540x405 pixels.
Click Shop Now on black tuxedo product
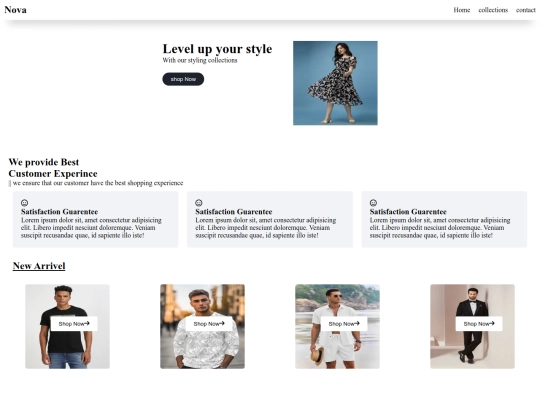[479, 324]
